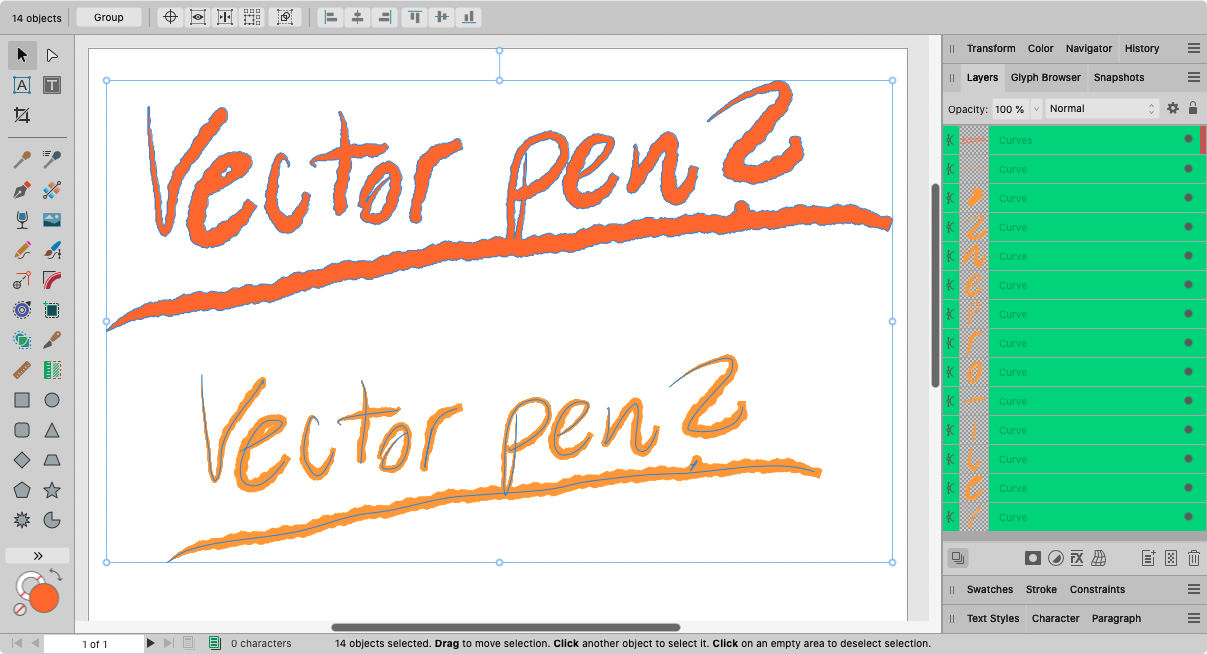
Task: Select the Artistic Text tool
Action: [22, 86]
